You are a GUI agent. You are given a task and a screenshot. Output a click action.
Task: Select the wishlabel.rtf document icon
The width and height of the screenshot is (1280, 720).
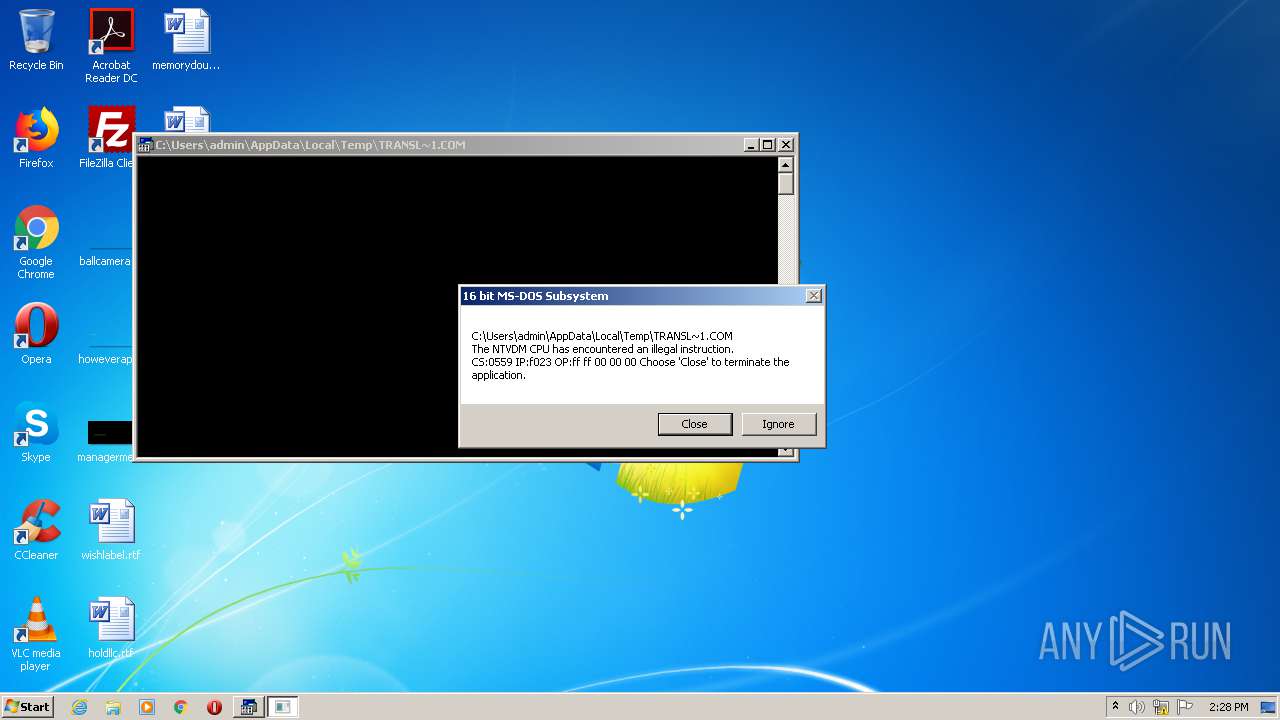pyautogui.click(x=111, y=530)
